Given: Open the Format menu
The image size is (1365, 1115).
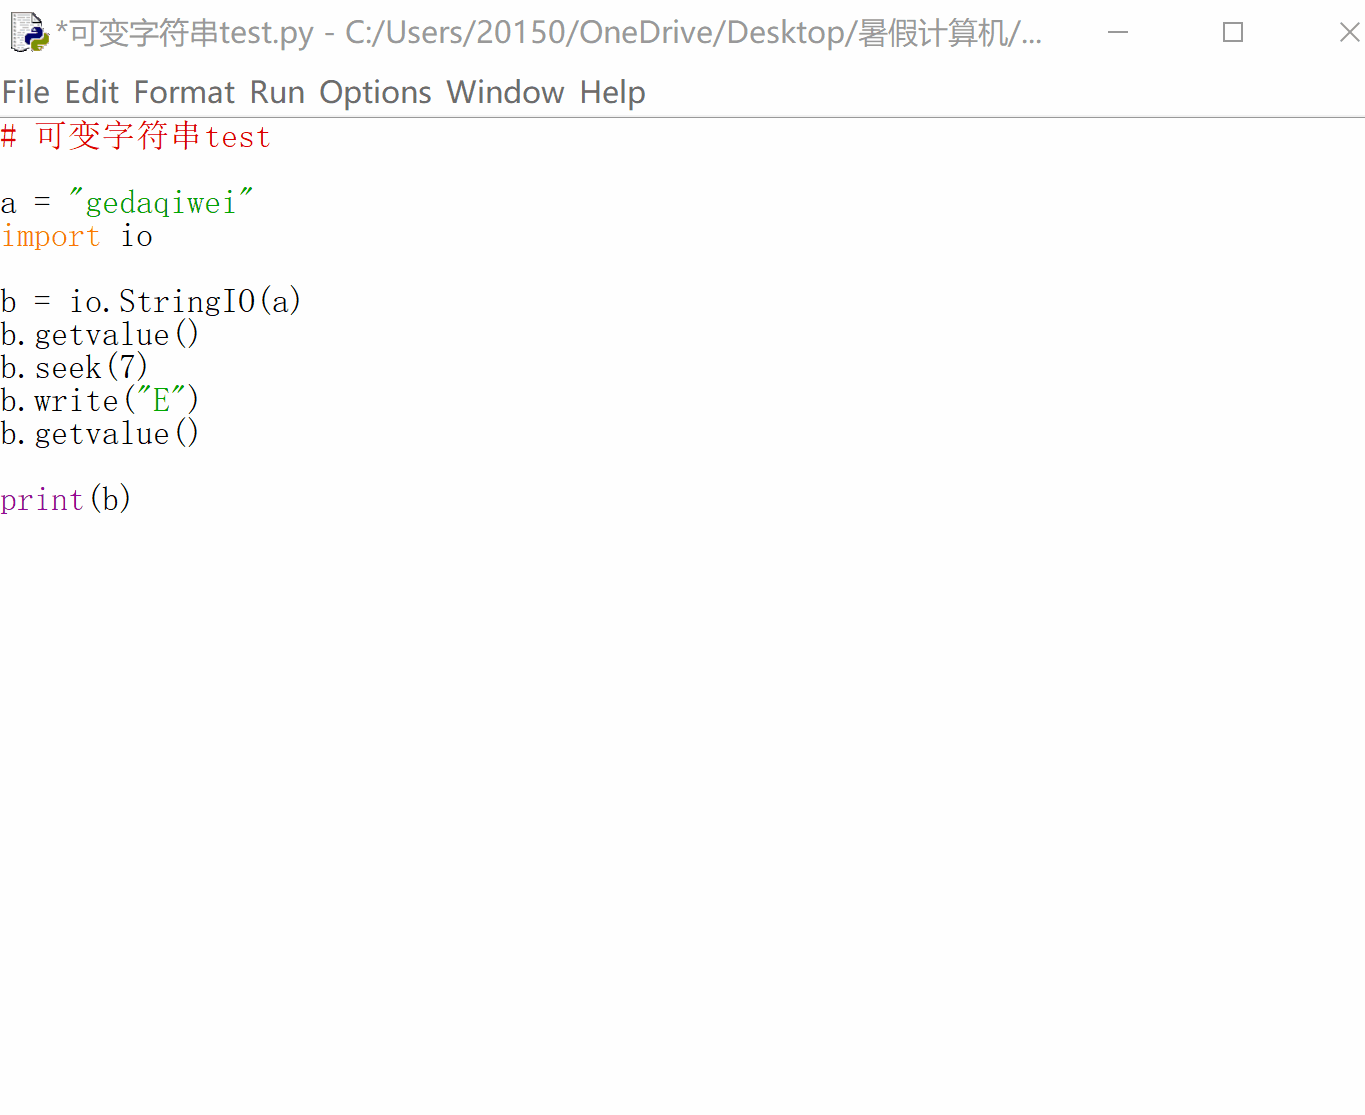Looking at the screenshot, I should click(185, 92).
